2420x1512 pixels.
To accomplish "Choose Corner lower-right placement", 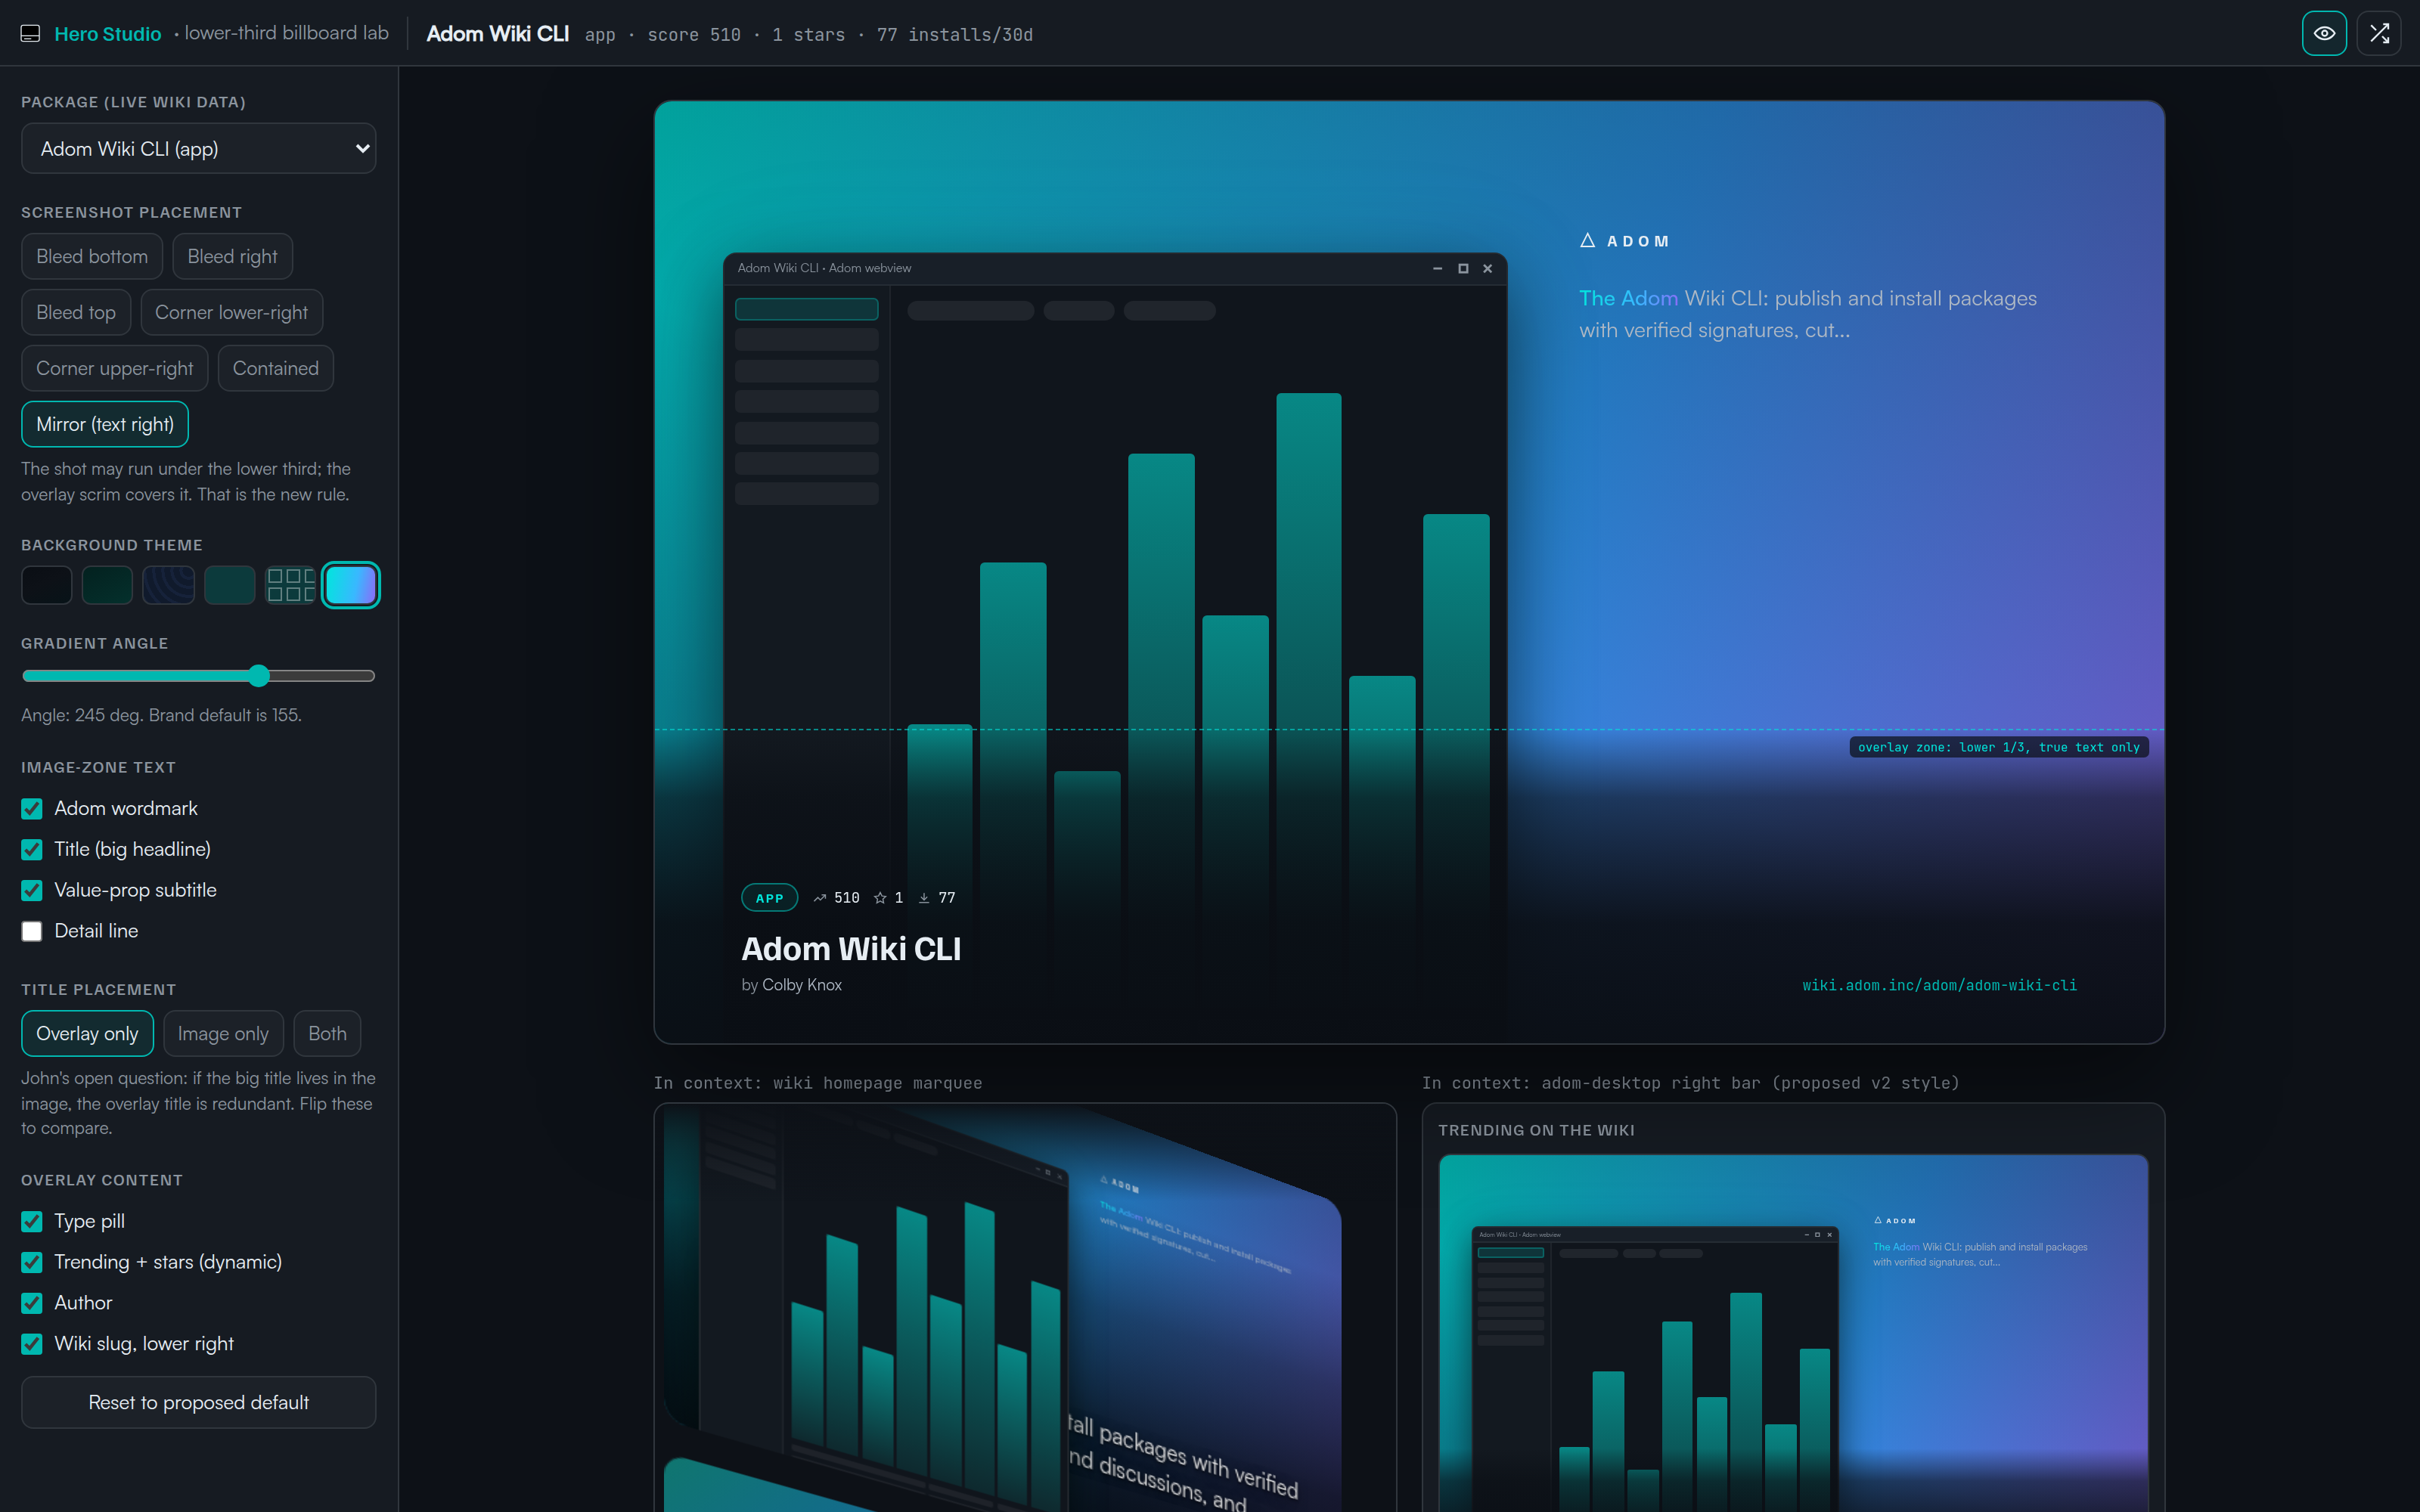I will pos(232,313).
